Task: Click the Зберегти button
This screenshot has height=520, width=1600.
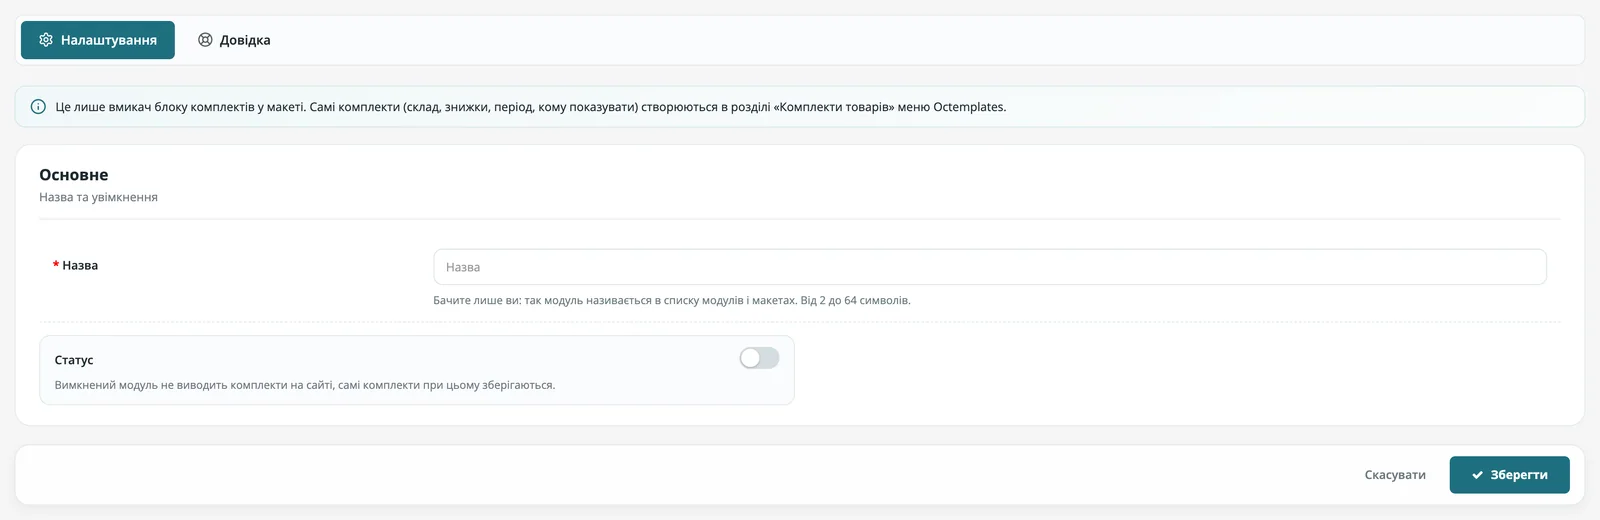Action: [x=1509, y=475]
